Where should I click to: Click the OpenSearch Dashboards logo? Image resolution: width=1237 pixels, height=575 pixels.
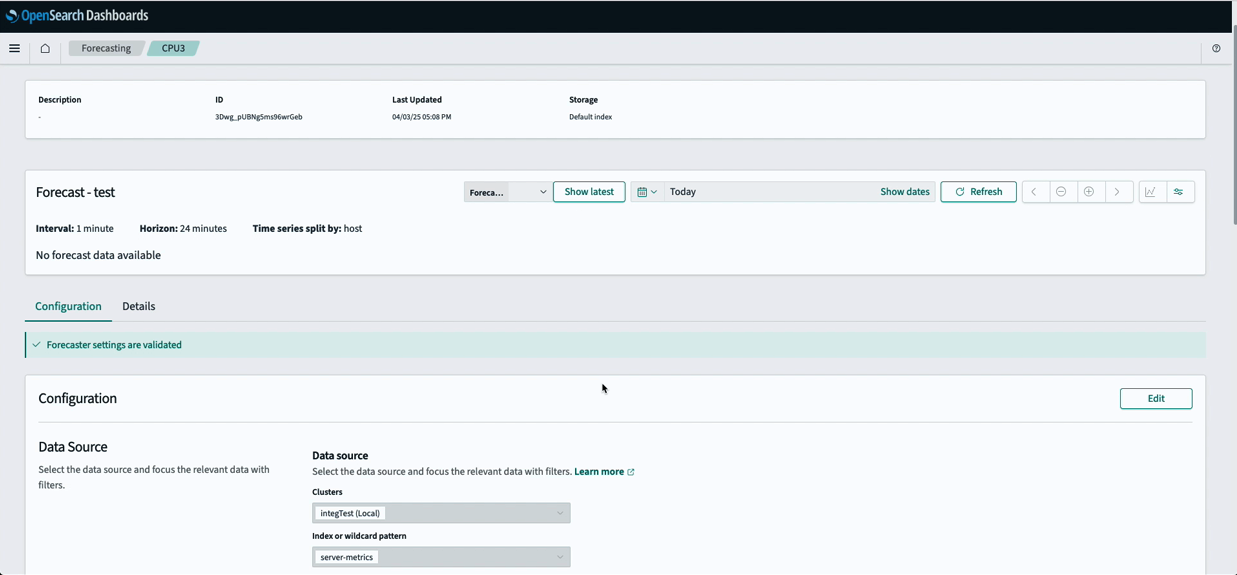(77, 16)
